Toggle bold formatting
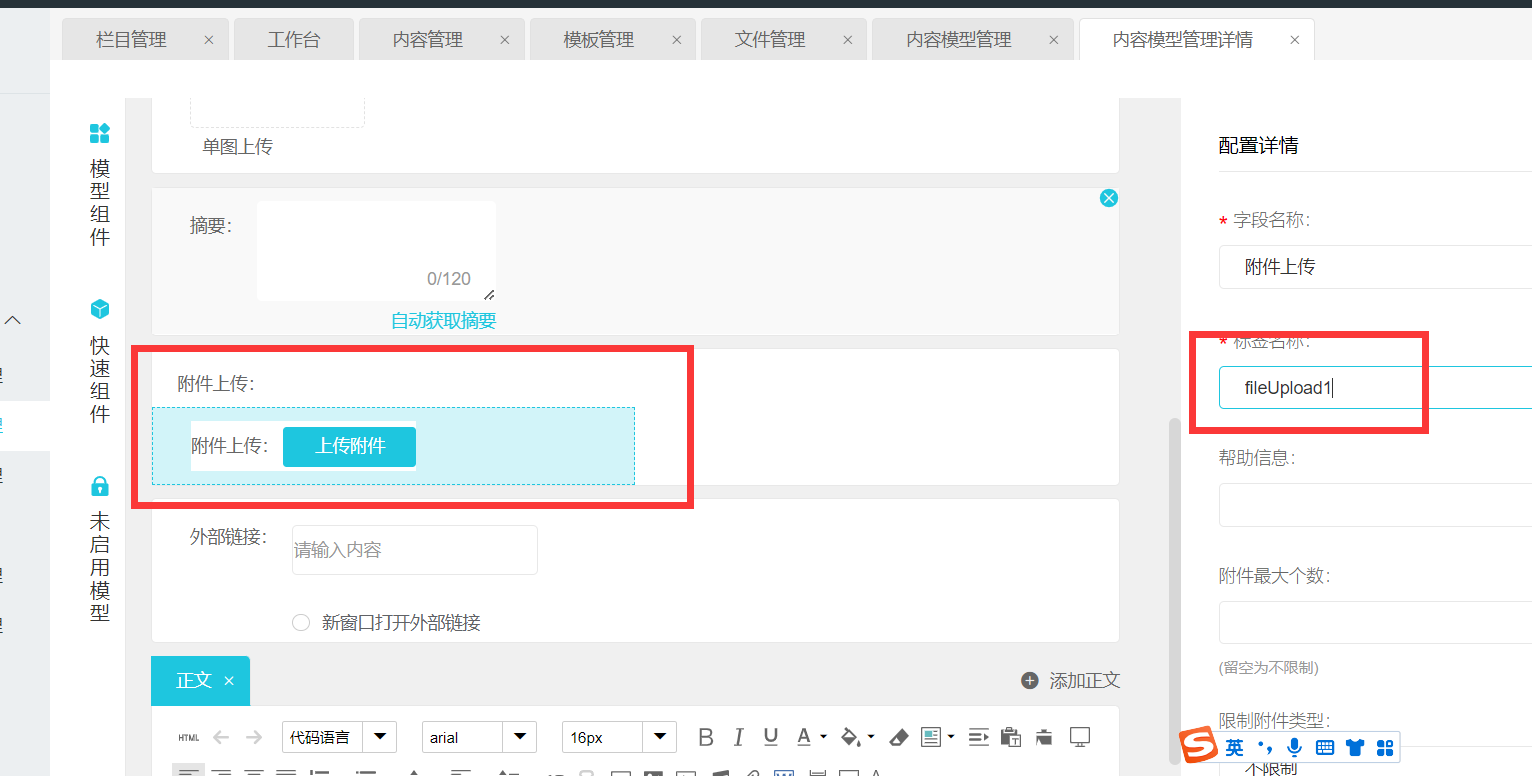 click(x=706, y=738)
